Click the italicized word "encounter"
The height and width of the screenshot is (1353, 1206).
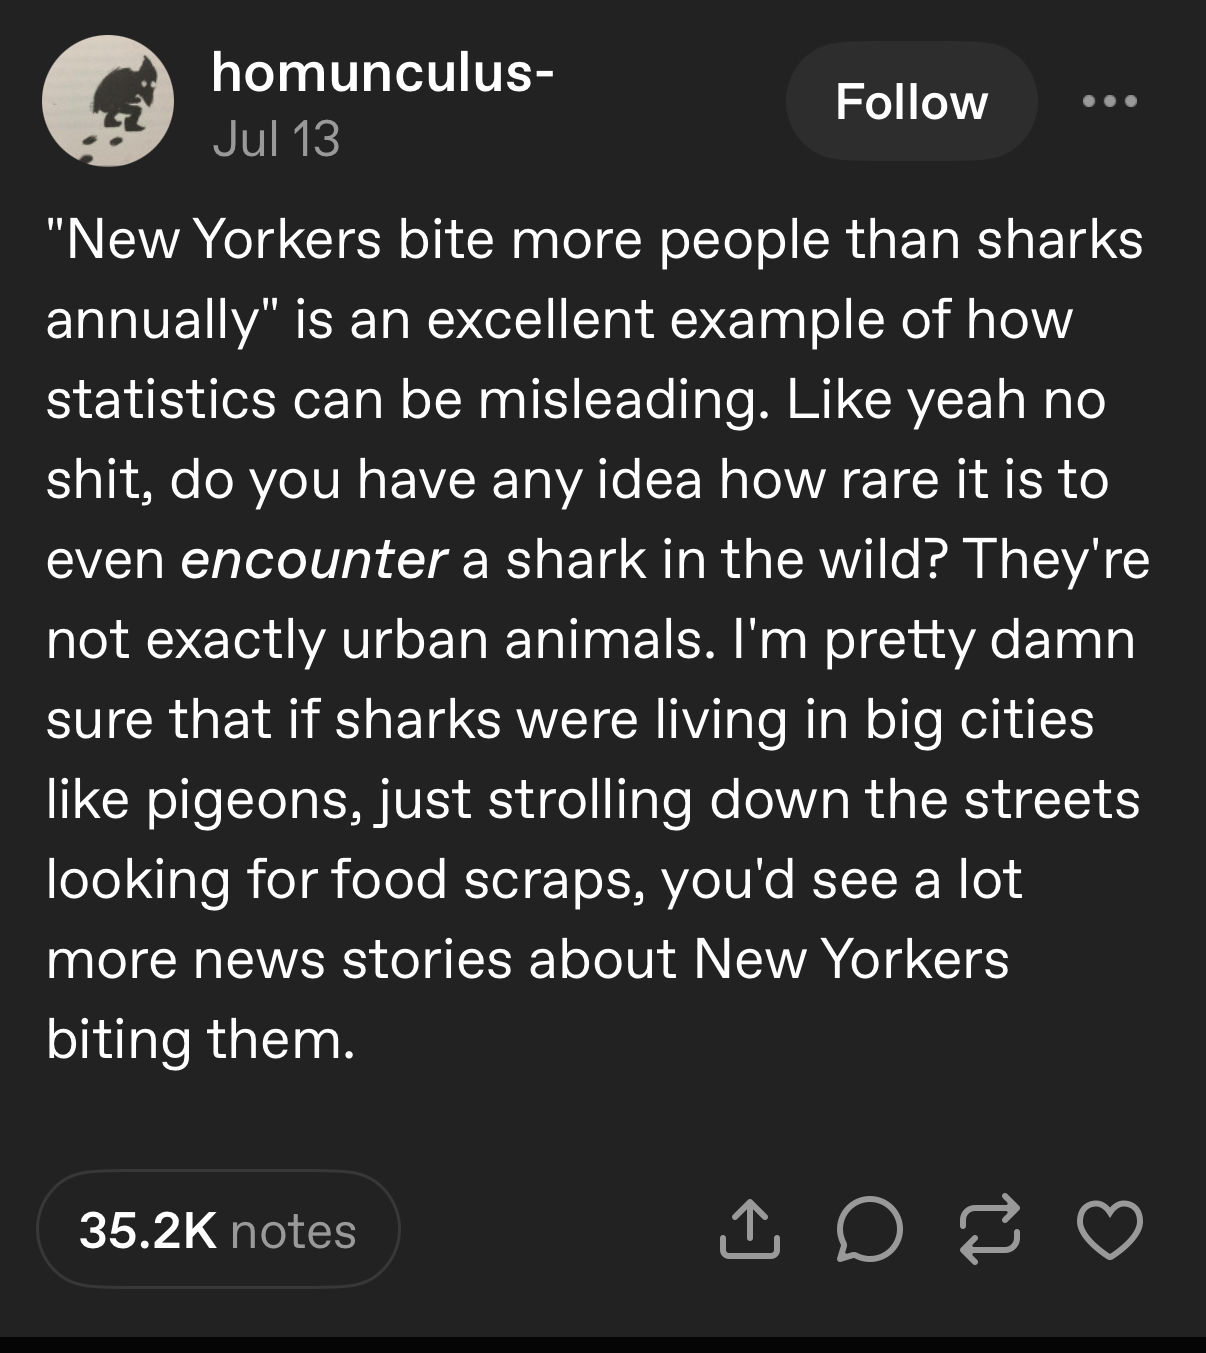[x=312, y=560]
